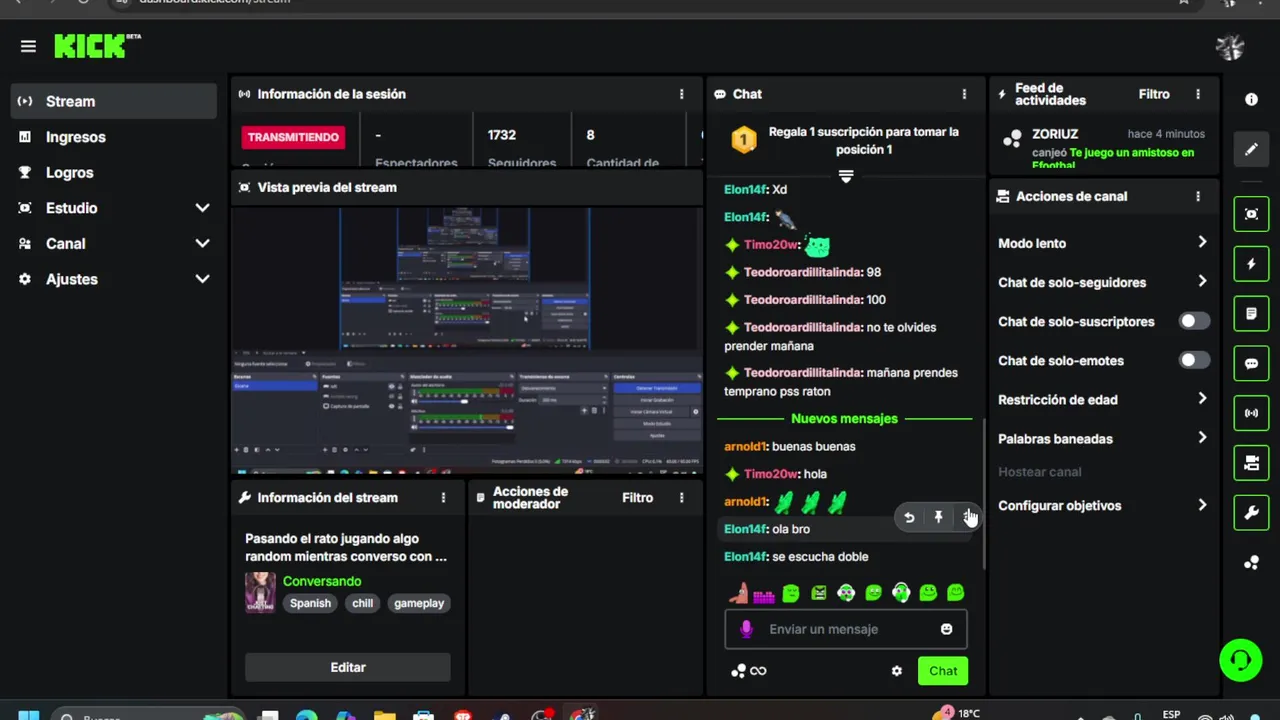The image size is (1280, 720).
Task: Click the purple microphone icon in chat input
Action: tap(746, 629)
